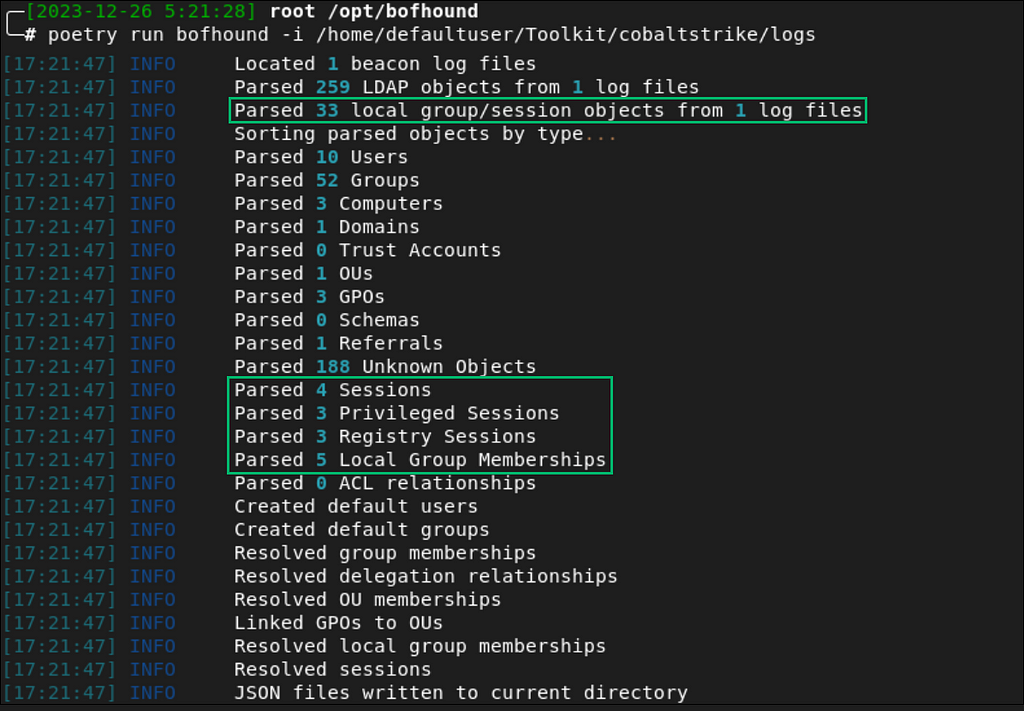Image resolution: width=1024 pixels, height=711 pixels.
Task: Click the 'Located 1 beacon log files' line
Action: tap(385, 64)
